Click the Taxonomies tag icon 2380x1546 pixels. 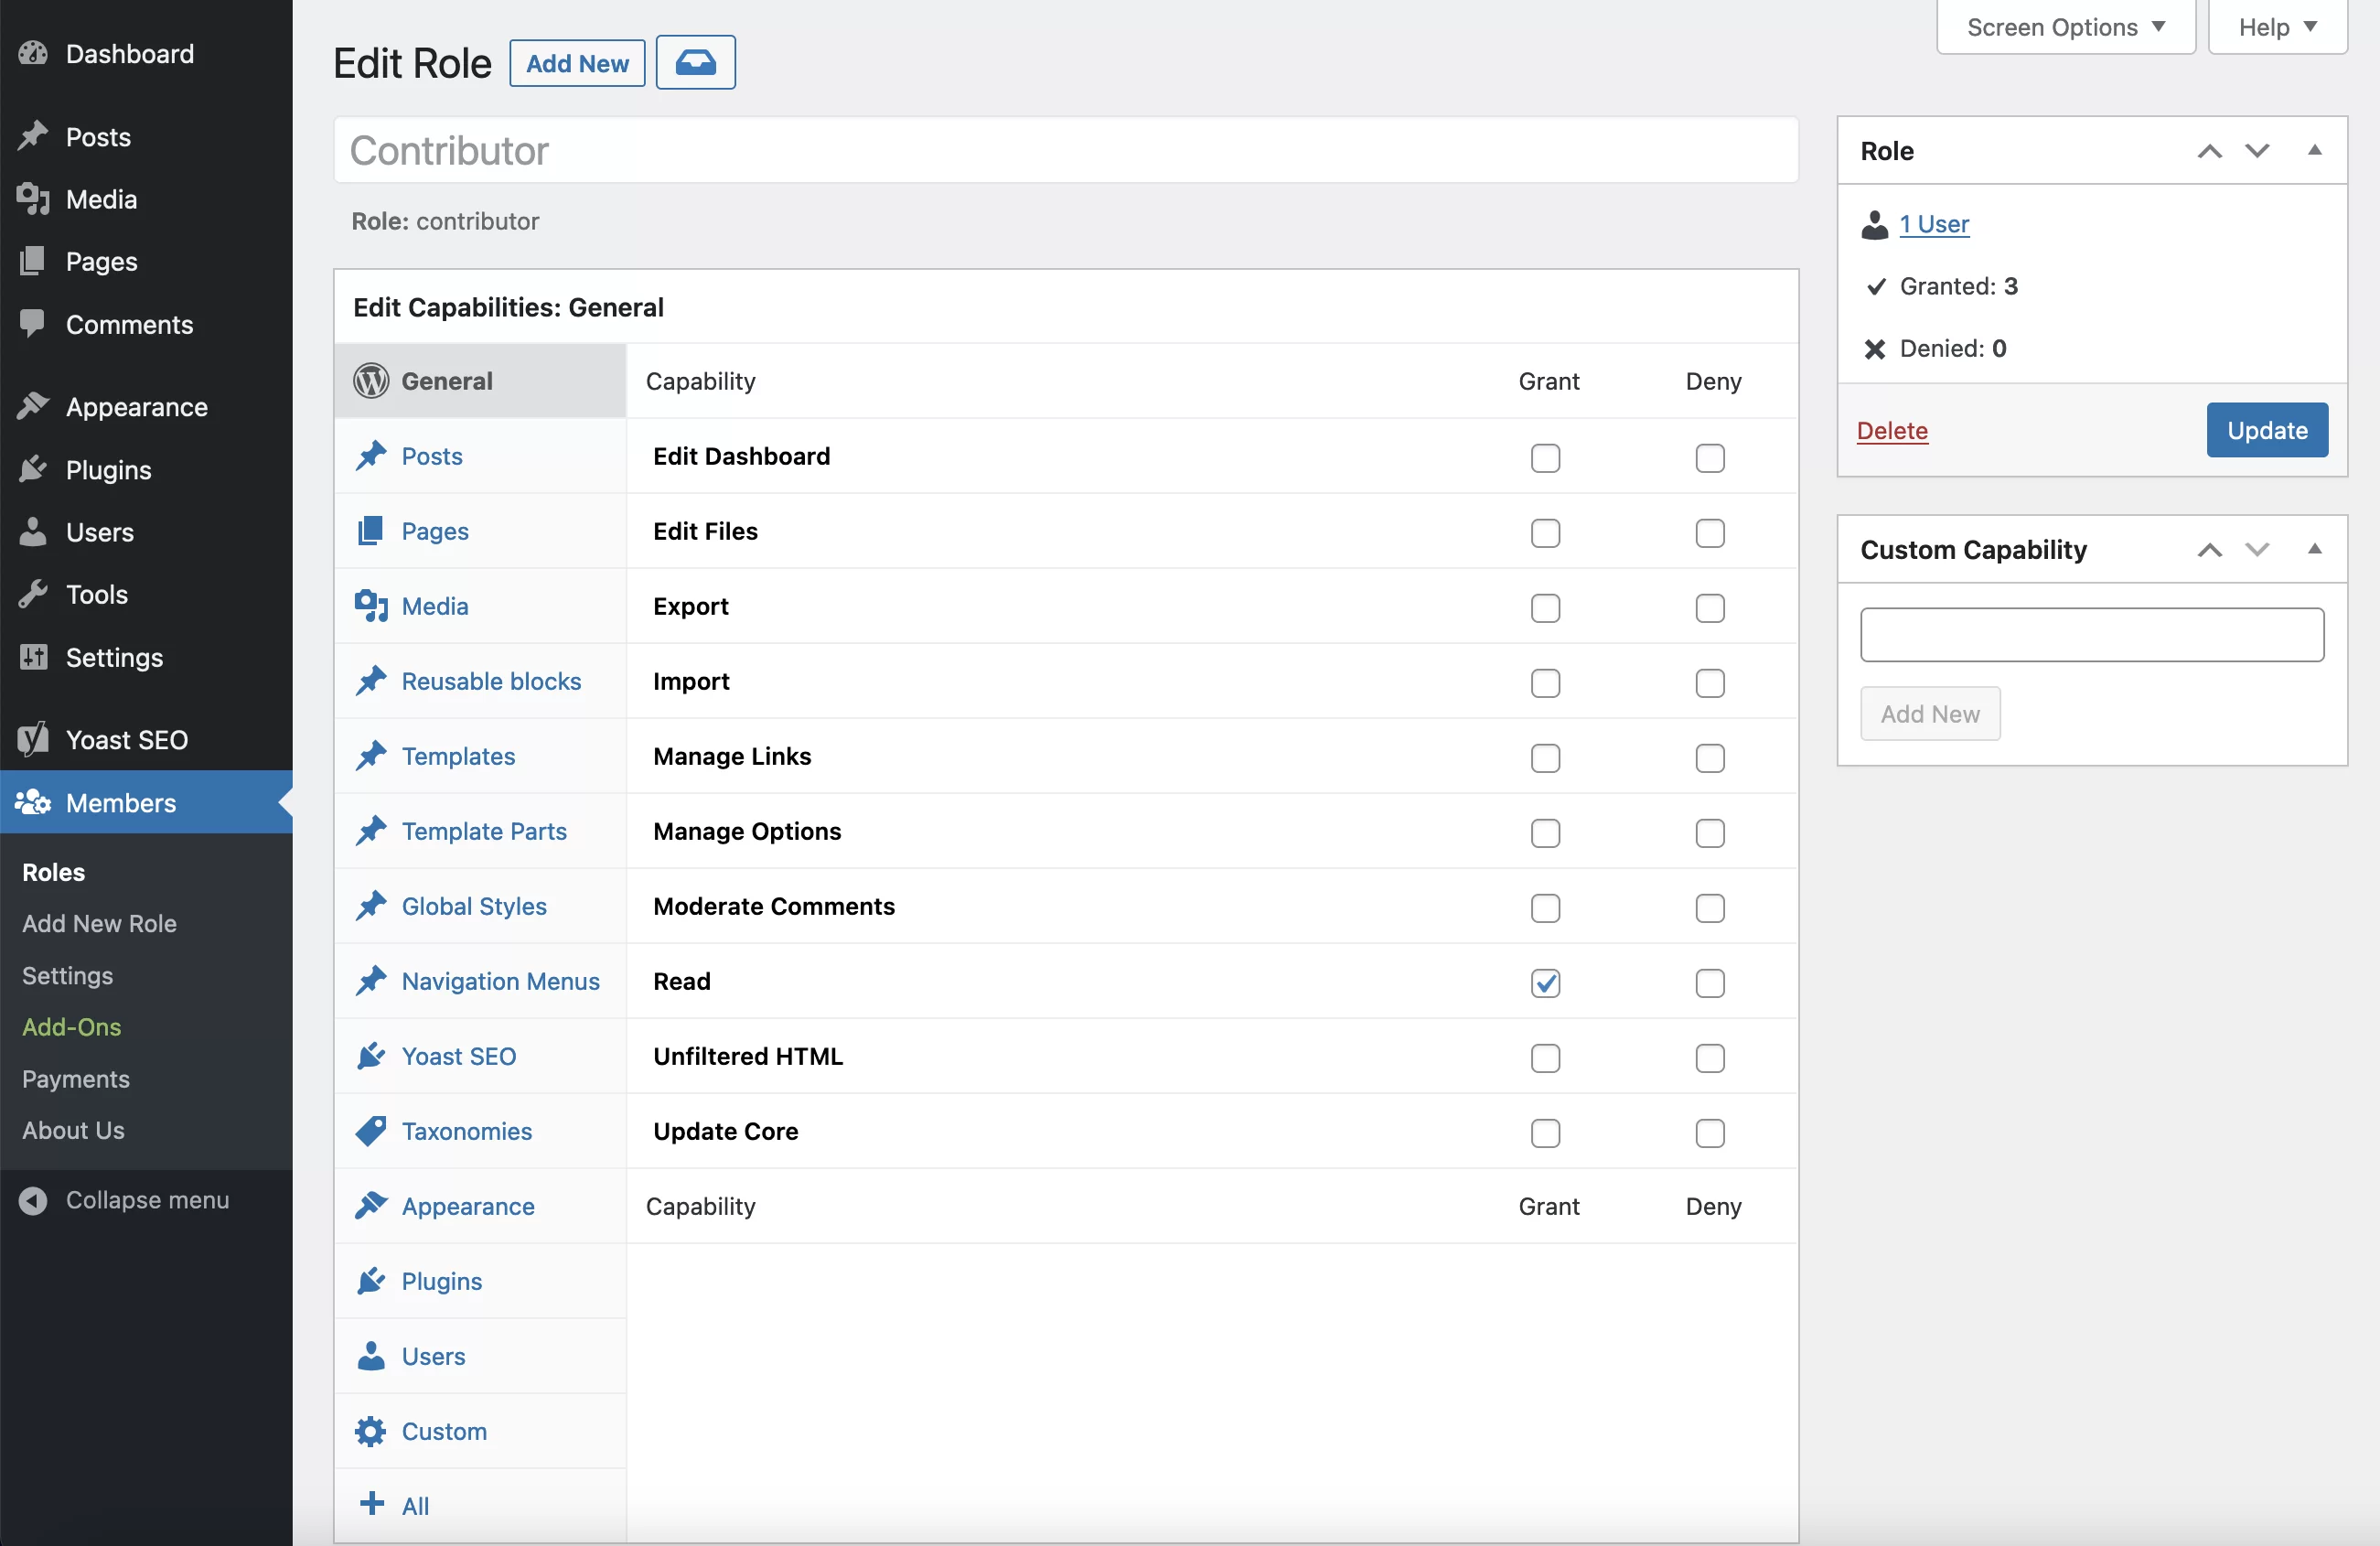pos(371,1131)
